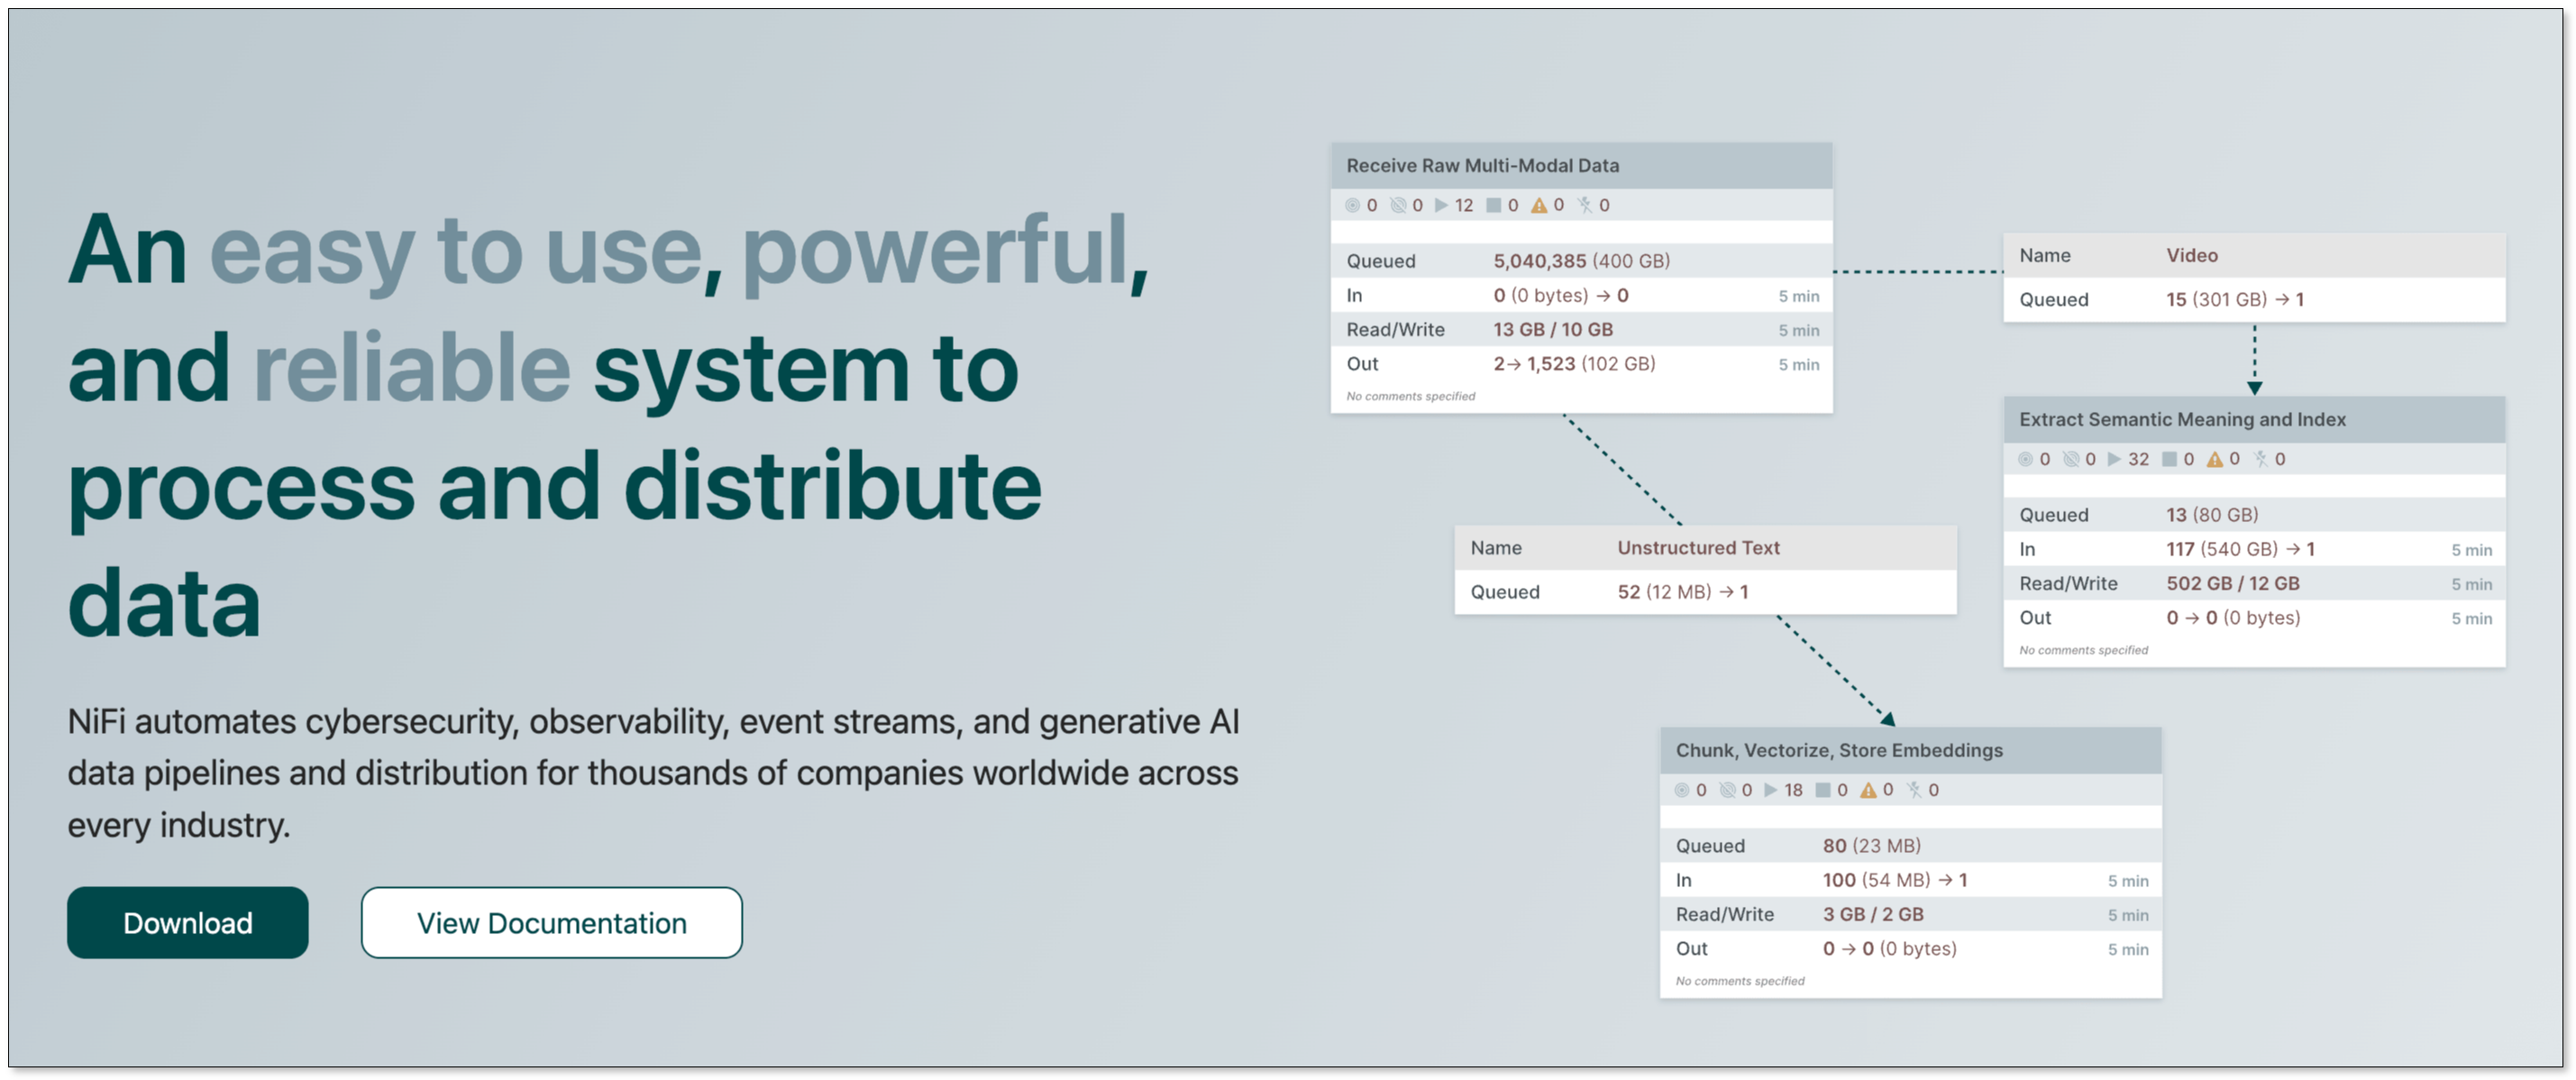Click stopped square icon in Receive Raw Multi-Modal Data

pos(1493,205)
